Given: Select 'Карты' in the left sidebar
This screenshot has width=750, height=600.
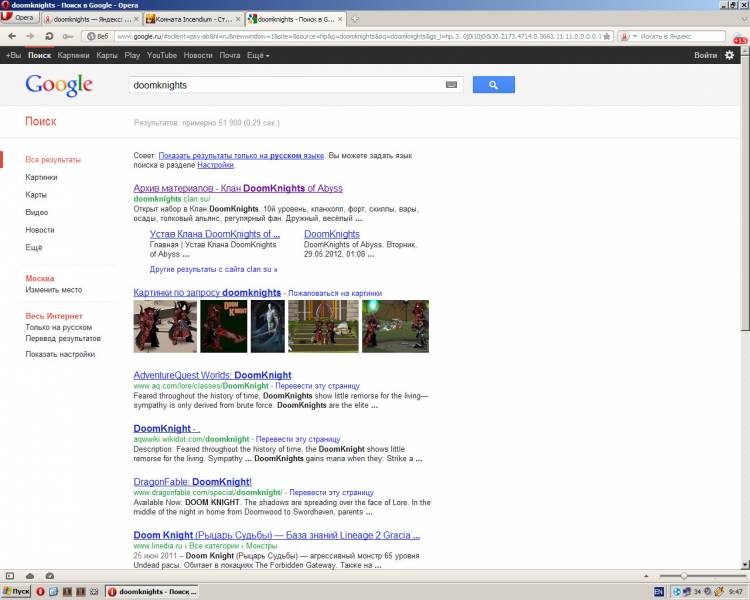Looking at the screenshot, I should pos(36,195).
